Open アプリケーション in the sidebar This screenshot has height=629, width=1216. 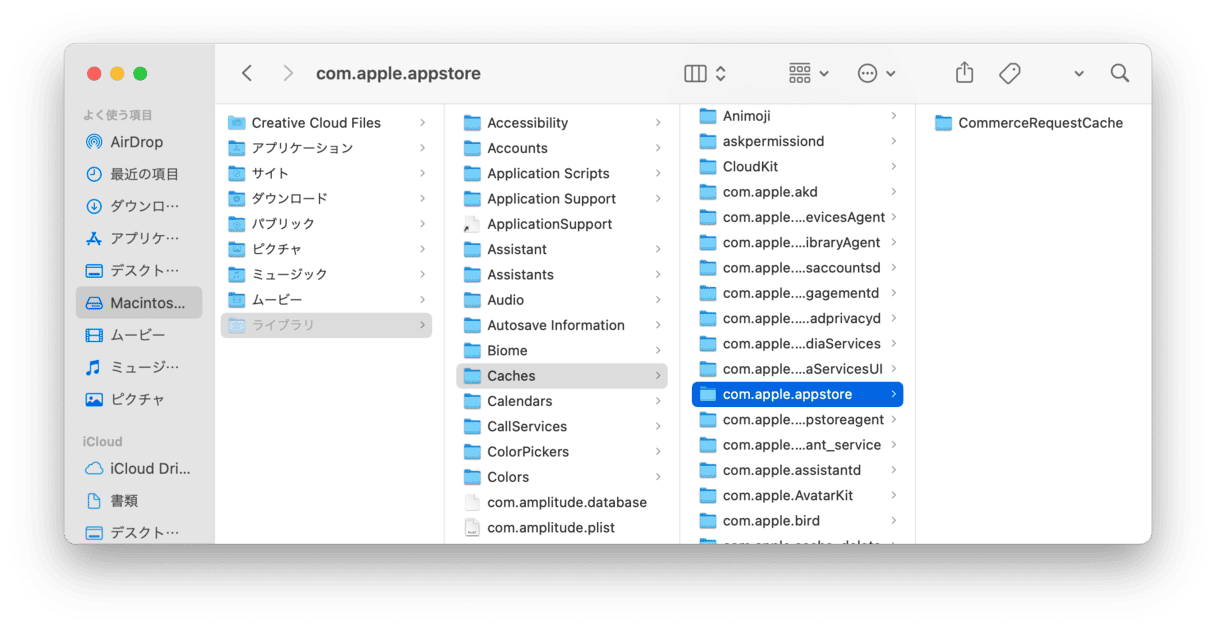pos(139,238)
